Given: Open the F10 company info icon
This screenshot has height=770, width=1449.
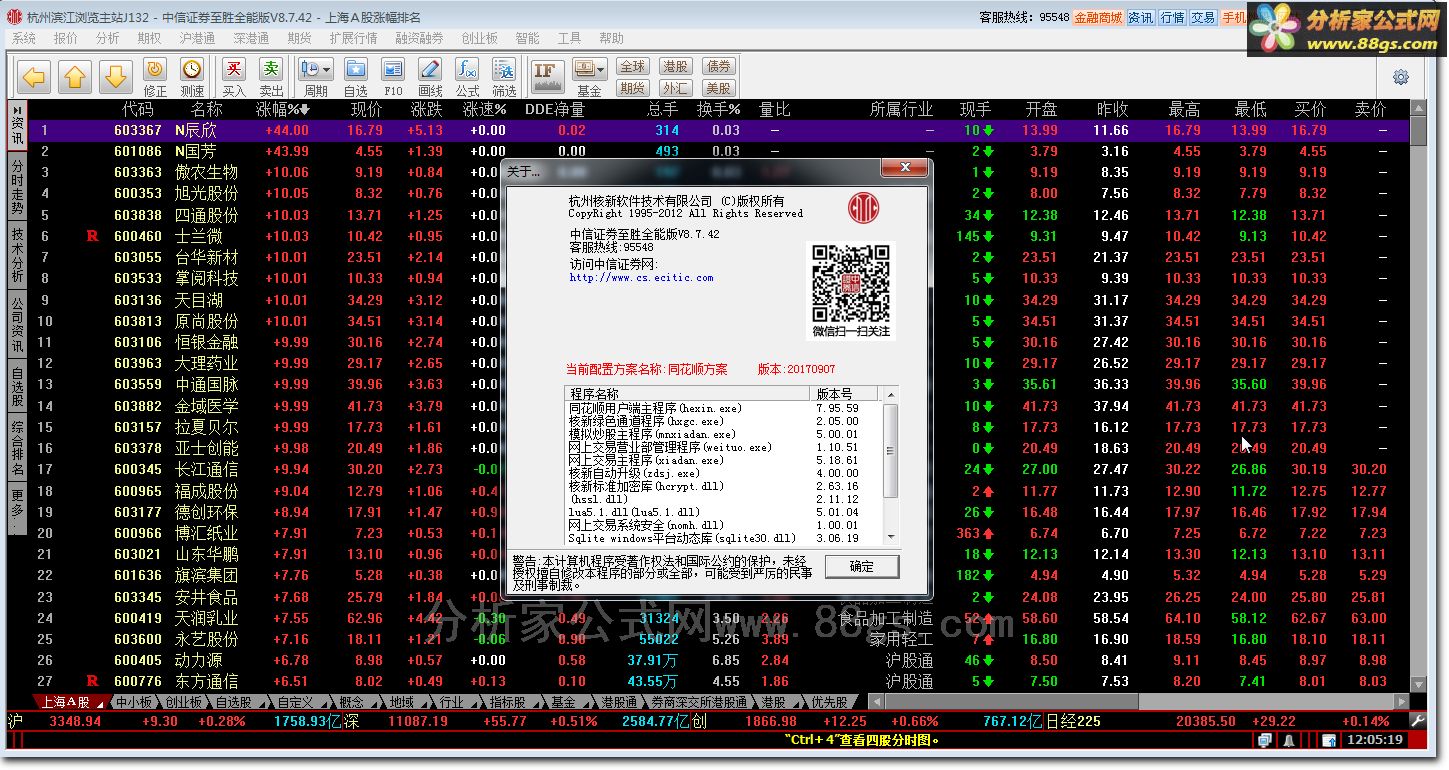Looking at the screenshot, I should click(x=393, y=77).
